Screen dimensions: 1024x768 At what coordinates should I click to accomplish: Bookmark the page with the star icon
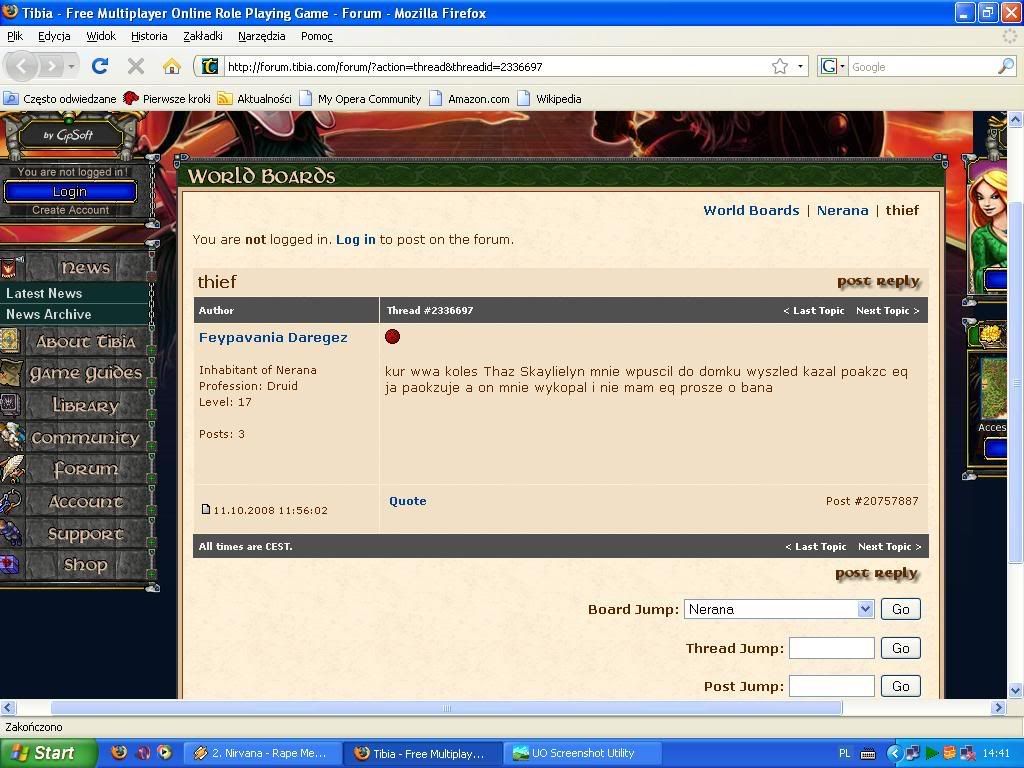click(x=780, y=66)
